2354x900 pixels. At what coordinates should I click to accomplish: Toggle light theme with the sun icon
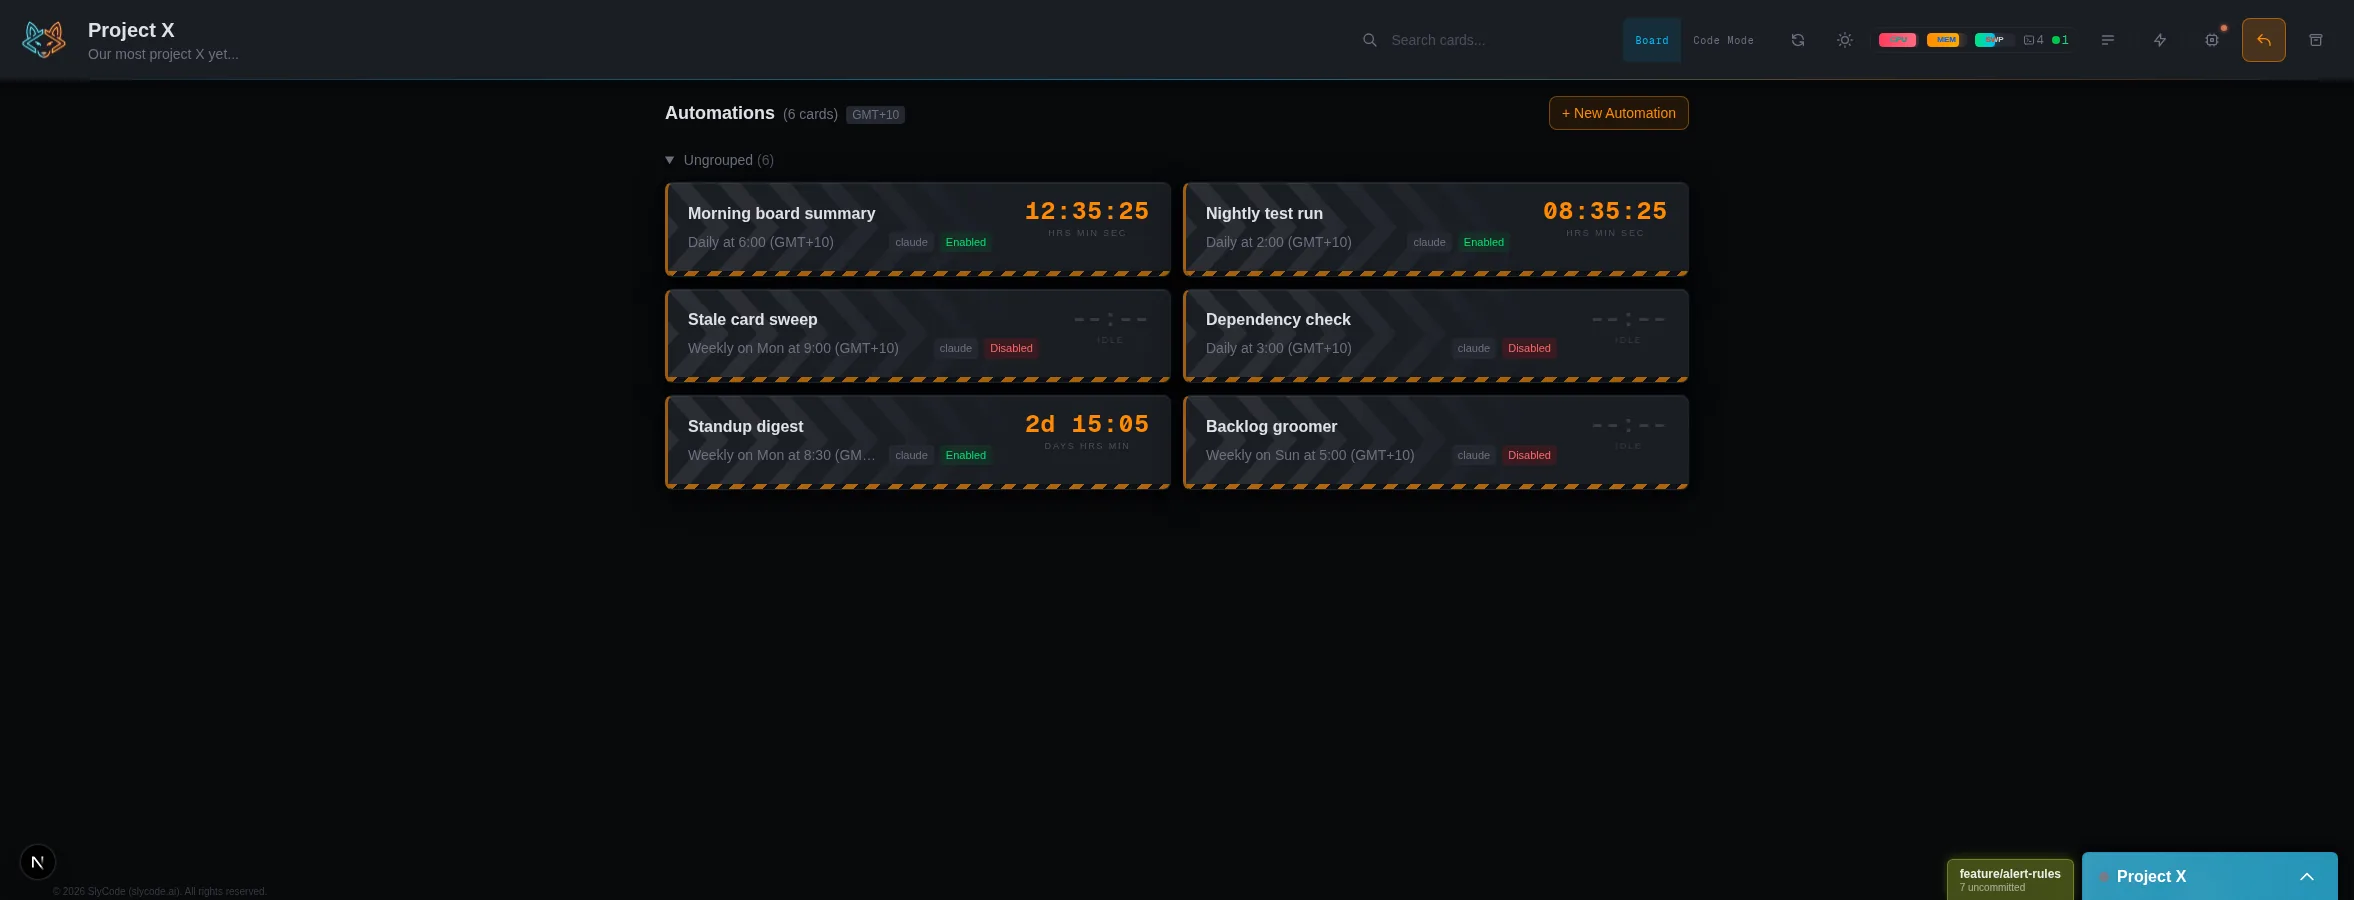pyautogui.click(x=1845, y=40)
